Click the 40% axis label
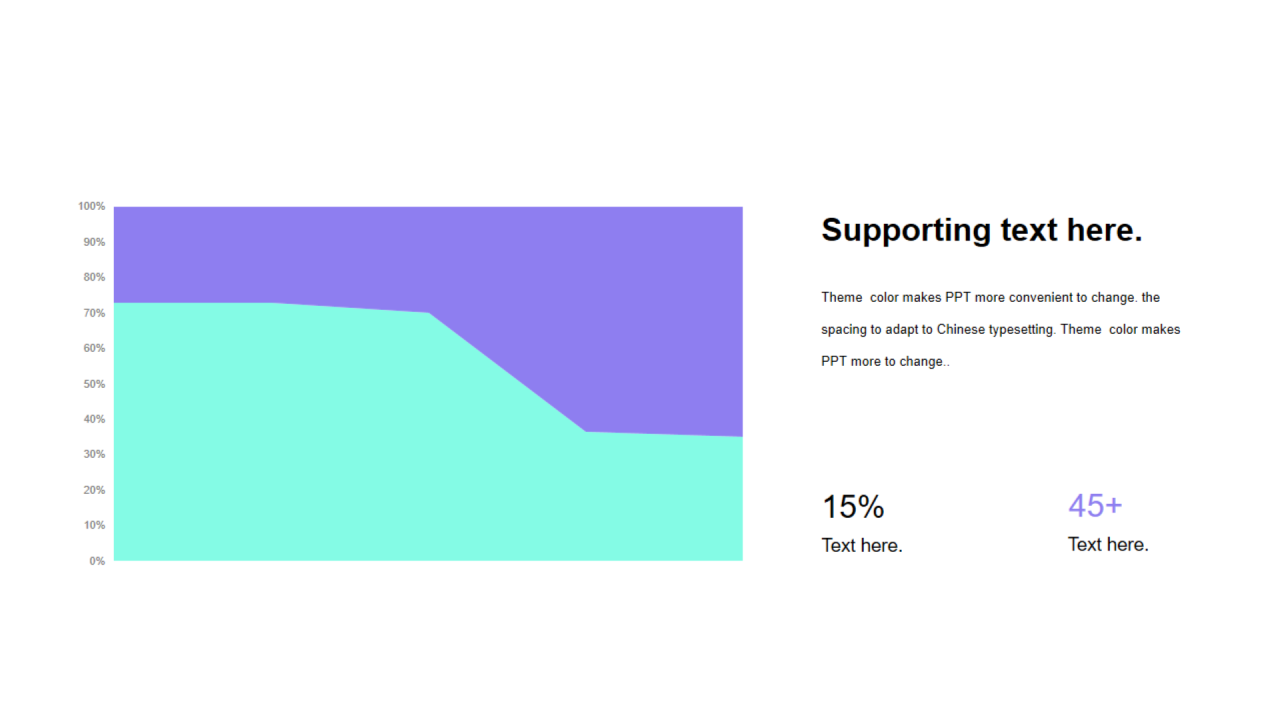Image resolution: width=1280 pixels, height=720 pixels. tap(95, 419)
